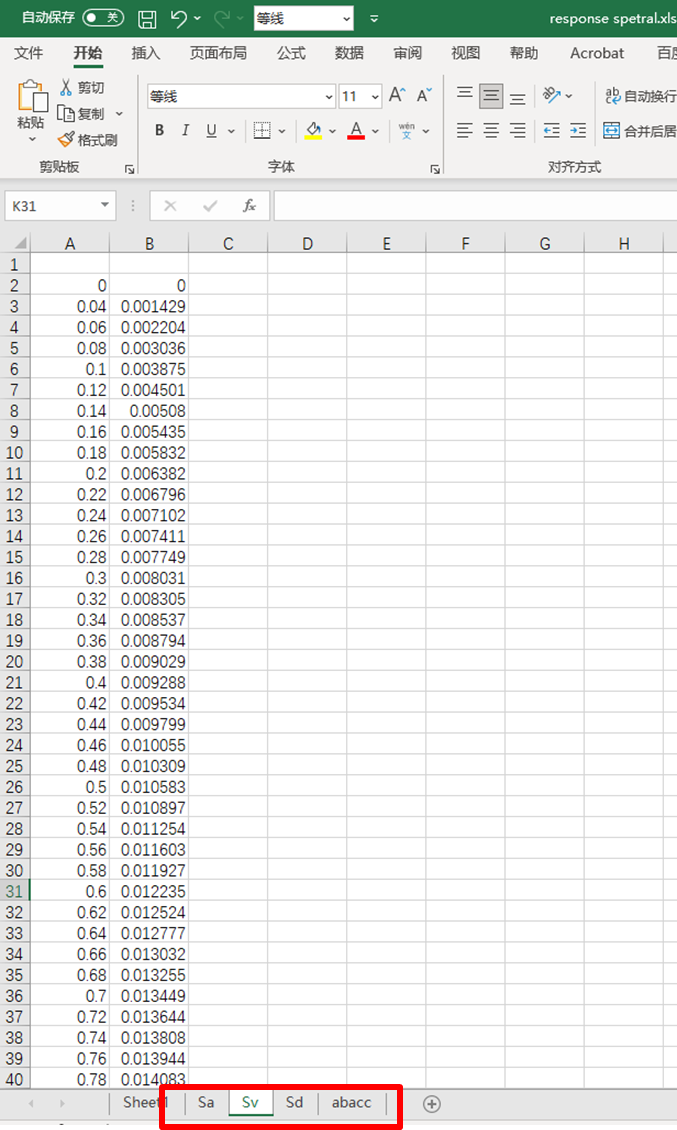Image resolution: width=677 pixels, height=1130 pixels.
Task: Open the 字体 dialog launcher
Action: (x=435, y=169)
